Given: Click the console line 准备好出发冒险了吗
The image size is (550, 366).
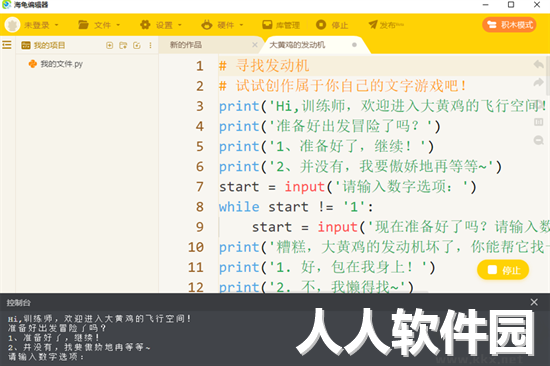Looking at the screenshot, I should tap(57, 328).
